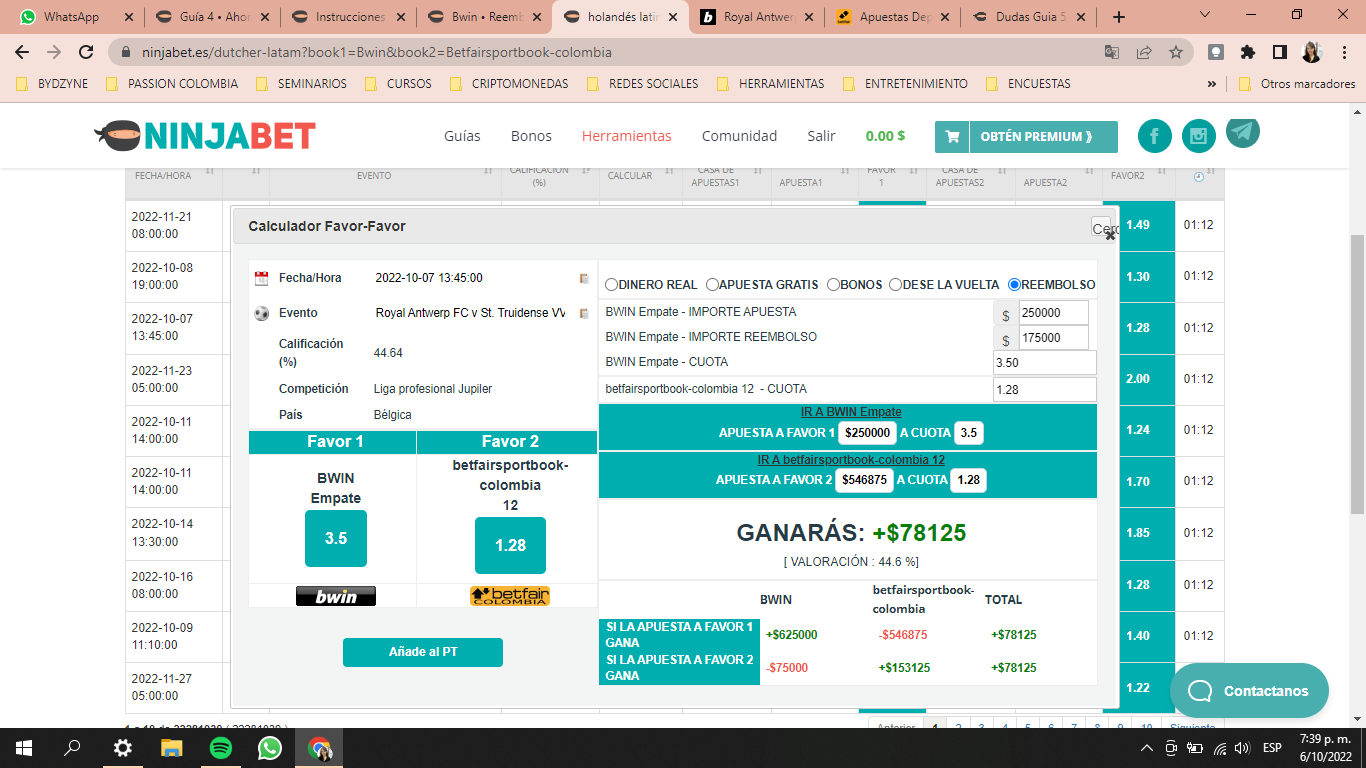Viewport: 1366px width, 768px height.
Task: Show hidden system tray icons
Action: [1146, 748]
